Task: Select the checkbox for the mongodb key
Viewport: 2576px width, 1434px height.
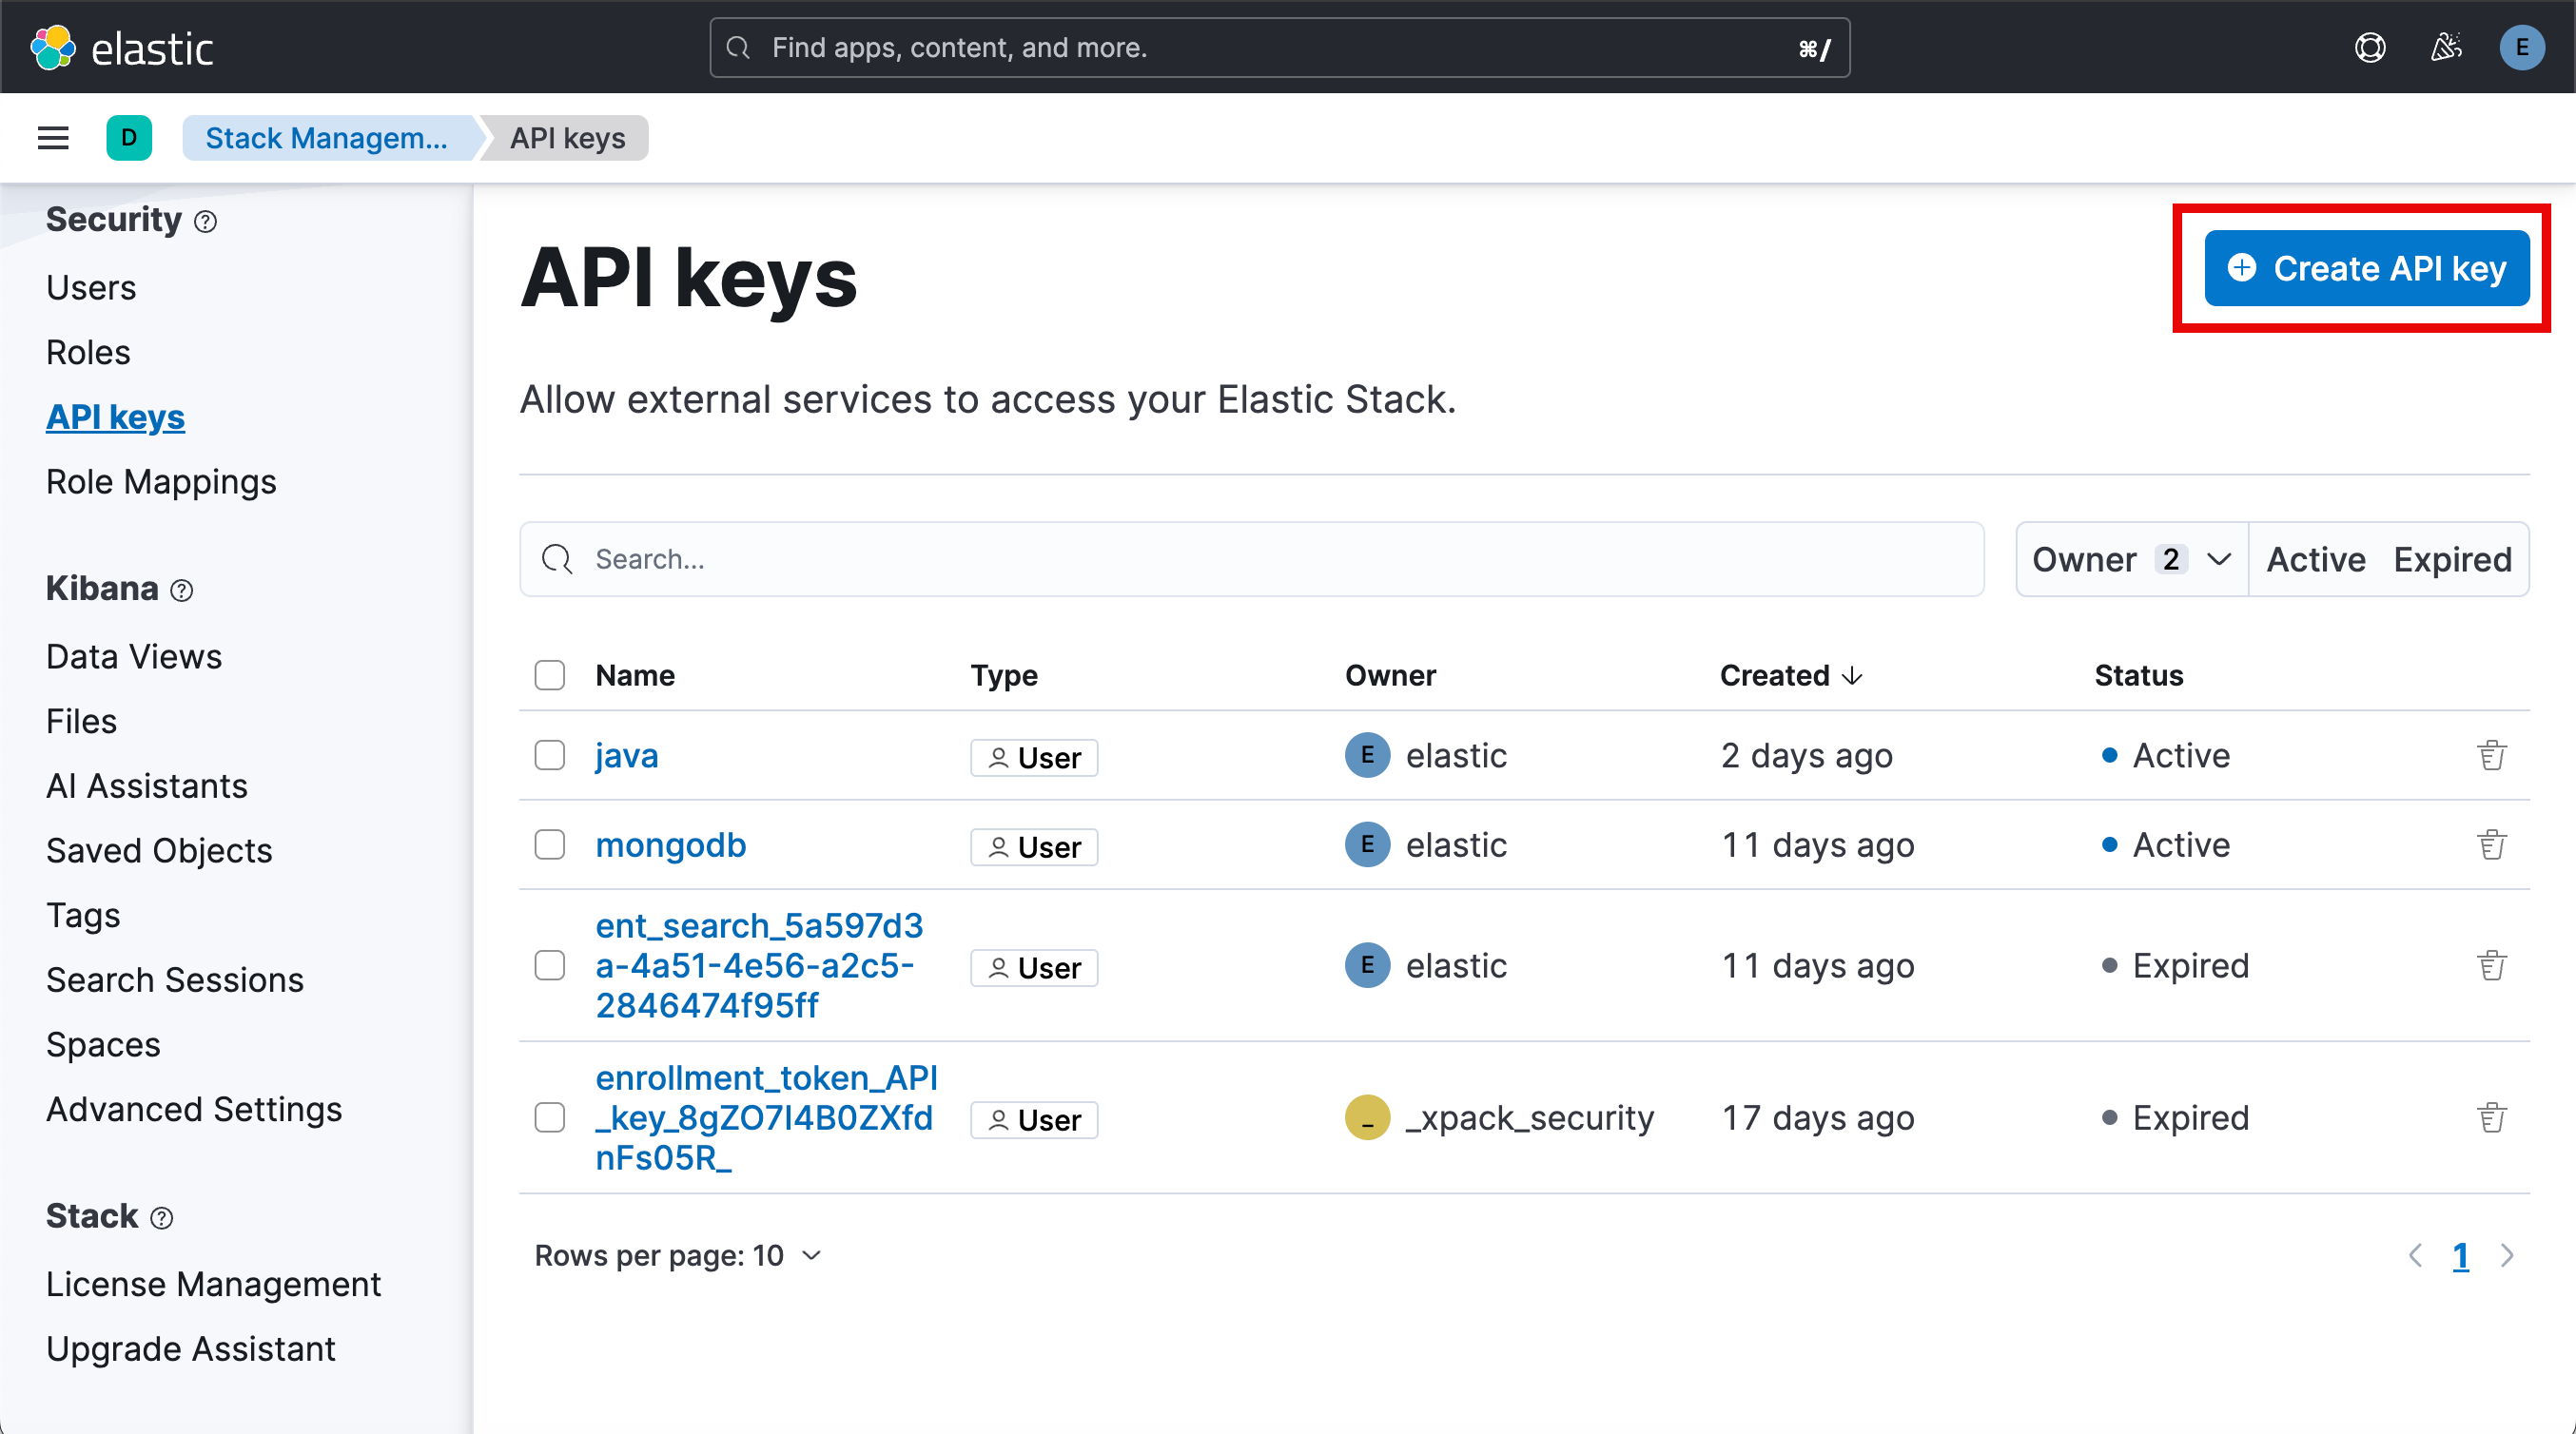Action: pos(549,845)
